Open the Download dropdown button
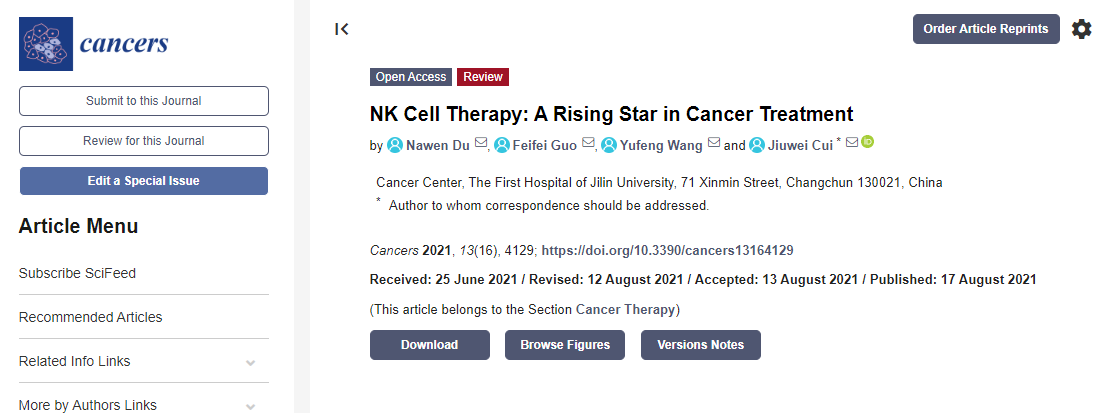Image resolution: width=1112 pixels, height=413 pixels. point(429,345)
